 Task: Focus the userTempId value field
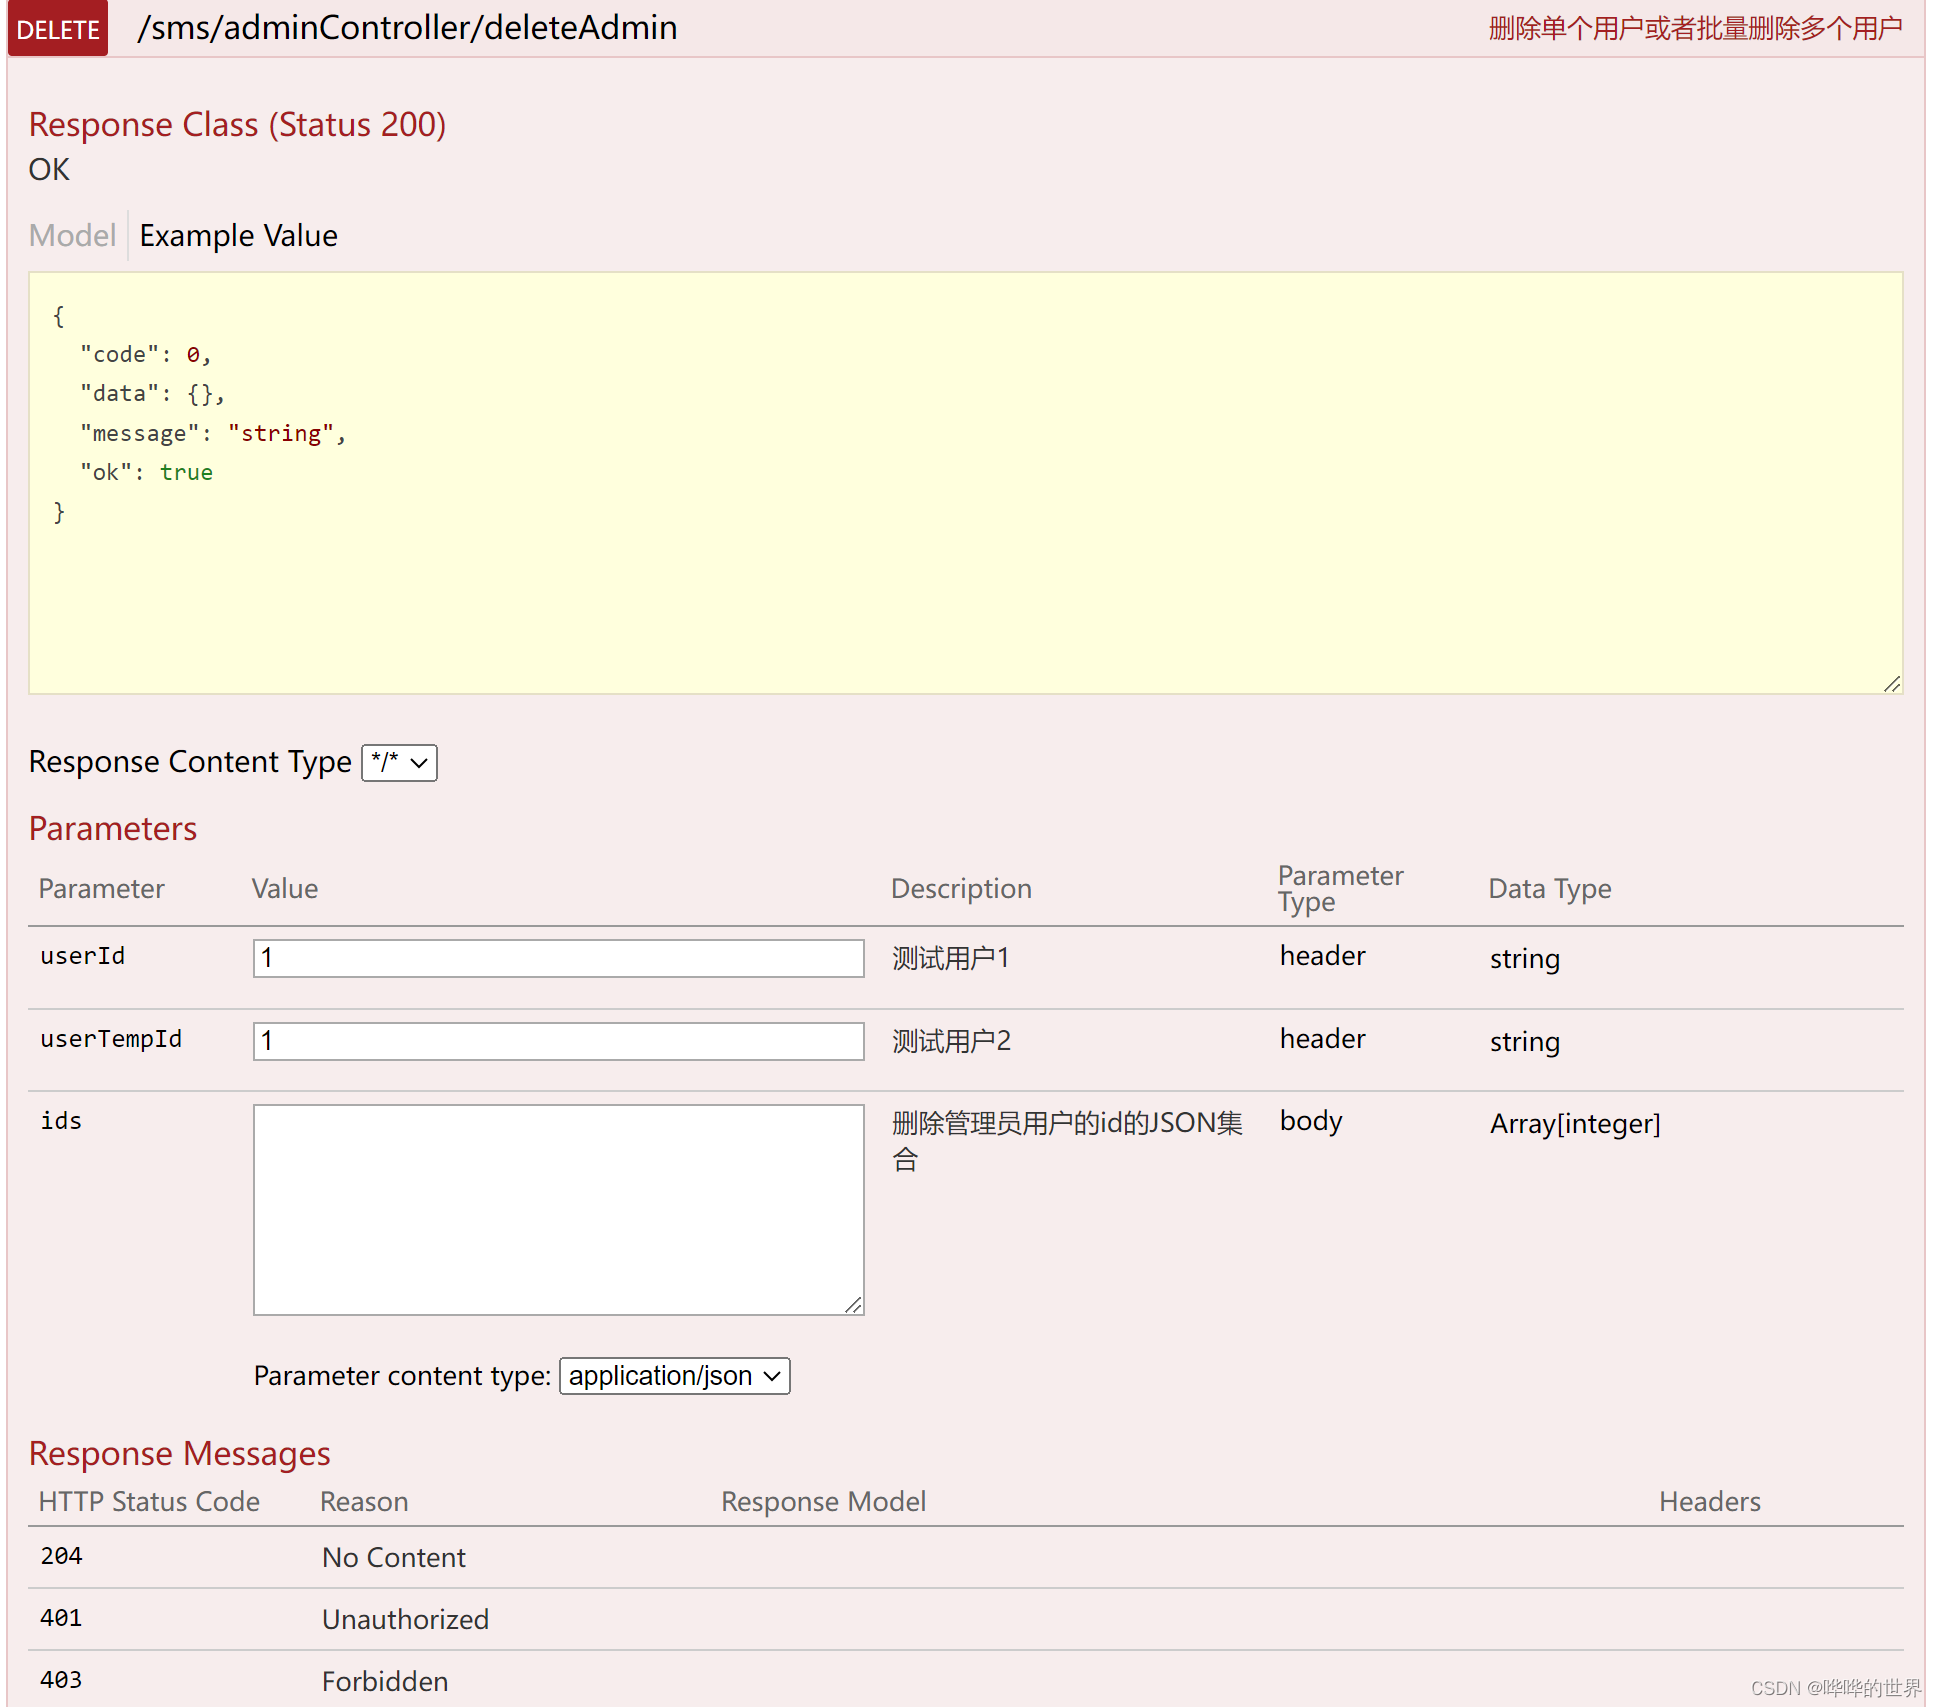(x=558, y=1041)
